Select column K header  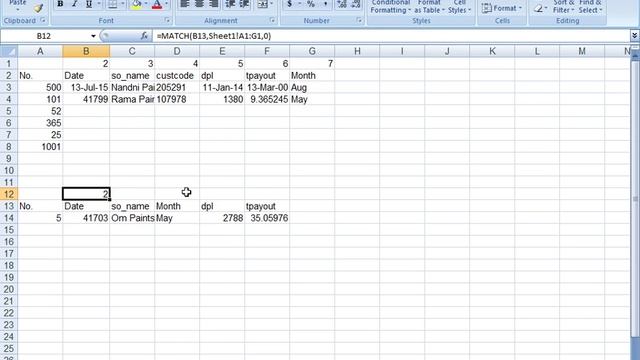(492, 51)
